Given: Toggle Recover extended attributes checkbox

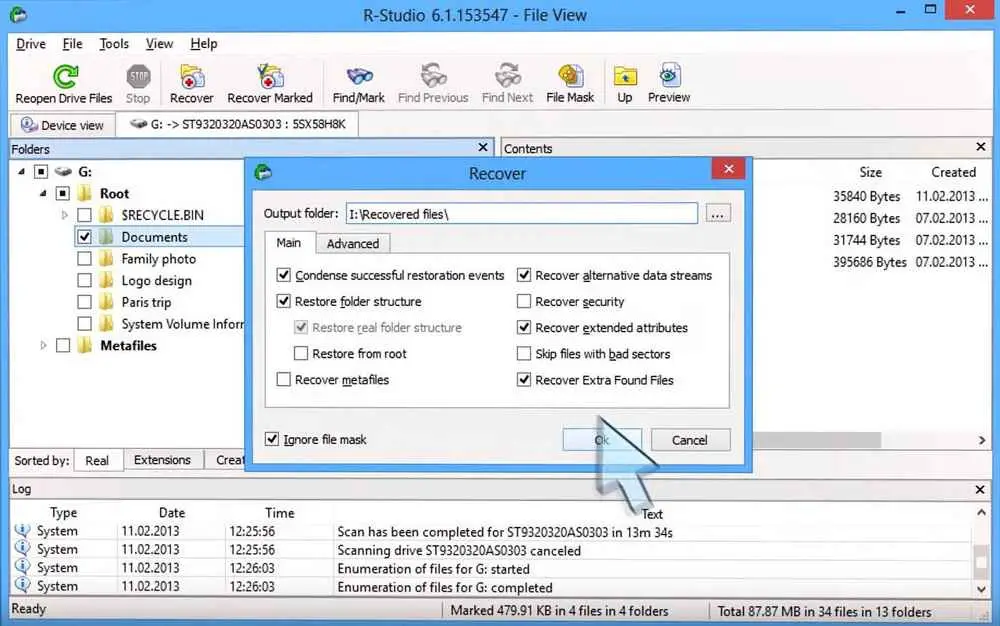Looking at the screenshot, I should click(524, 328).
